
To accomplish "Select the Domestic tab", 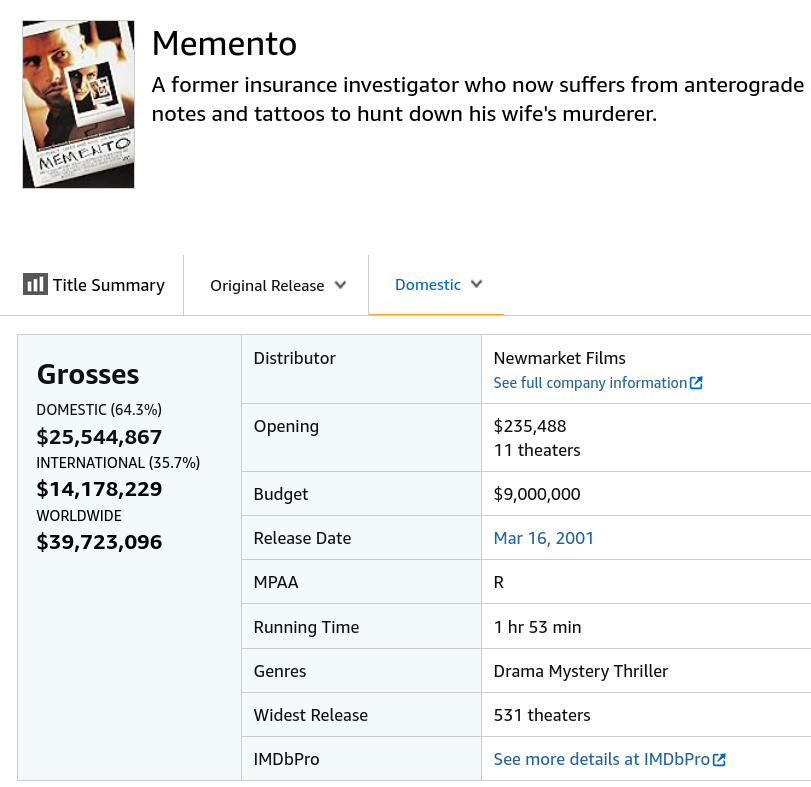I will pyautogui.click(x=428, y=285).
